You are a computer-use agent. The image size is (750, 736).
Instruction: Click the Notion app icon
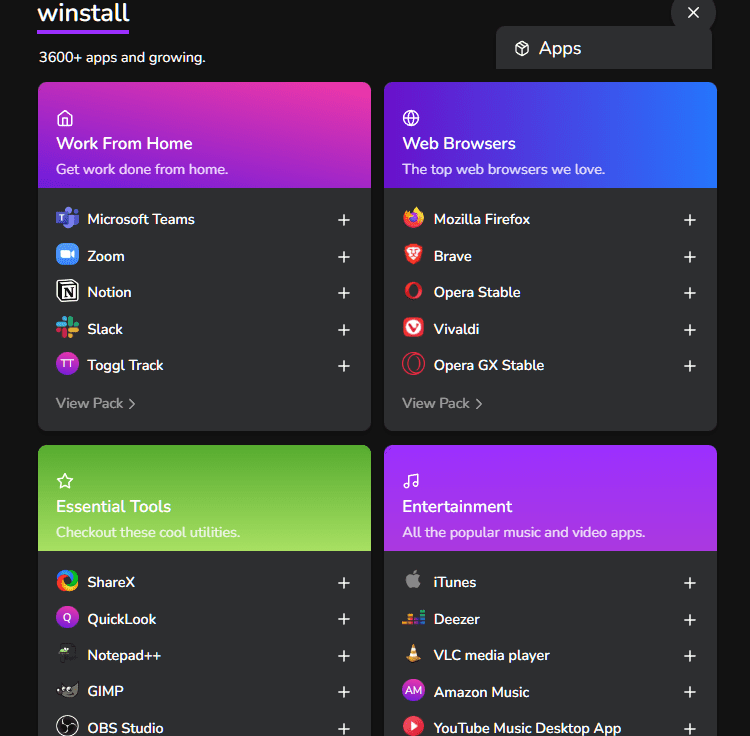pyautogui.click(x=67, y=291)
